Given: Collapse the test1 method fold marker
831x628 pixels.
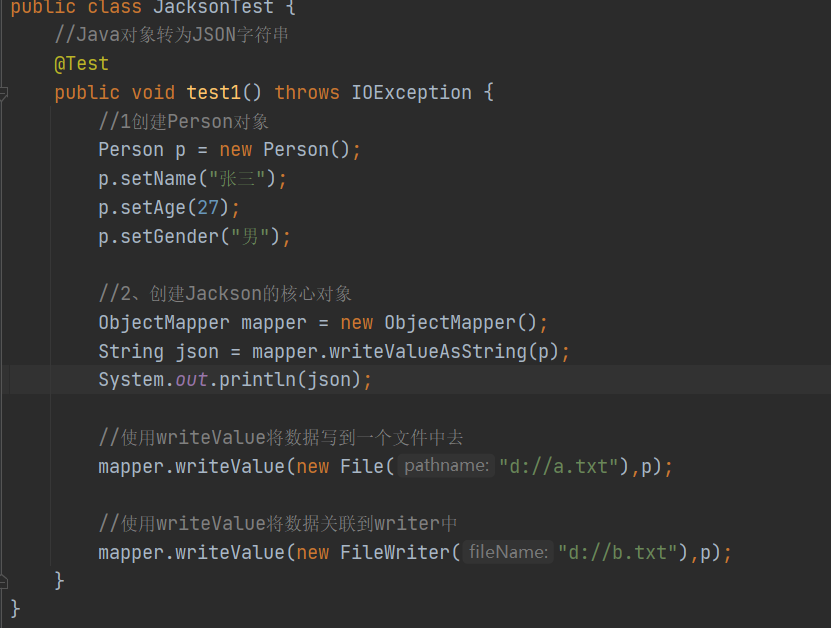Looking at the screenshot, I should tap(3, 94).
